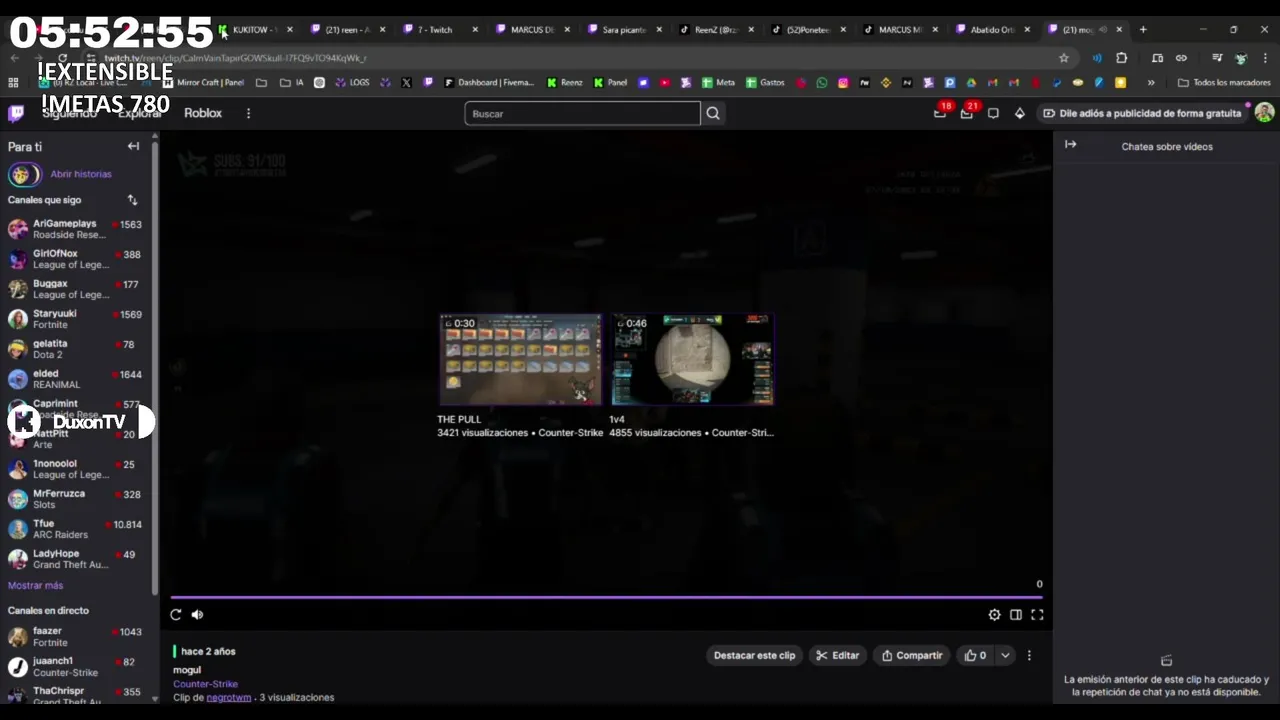Open the Roblox nav item
This screenshot has height=720, width=1280.
203,113
